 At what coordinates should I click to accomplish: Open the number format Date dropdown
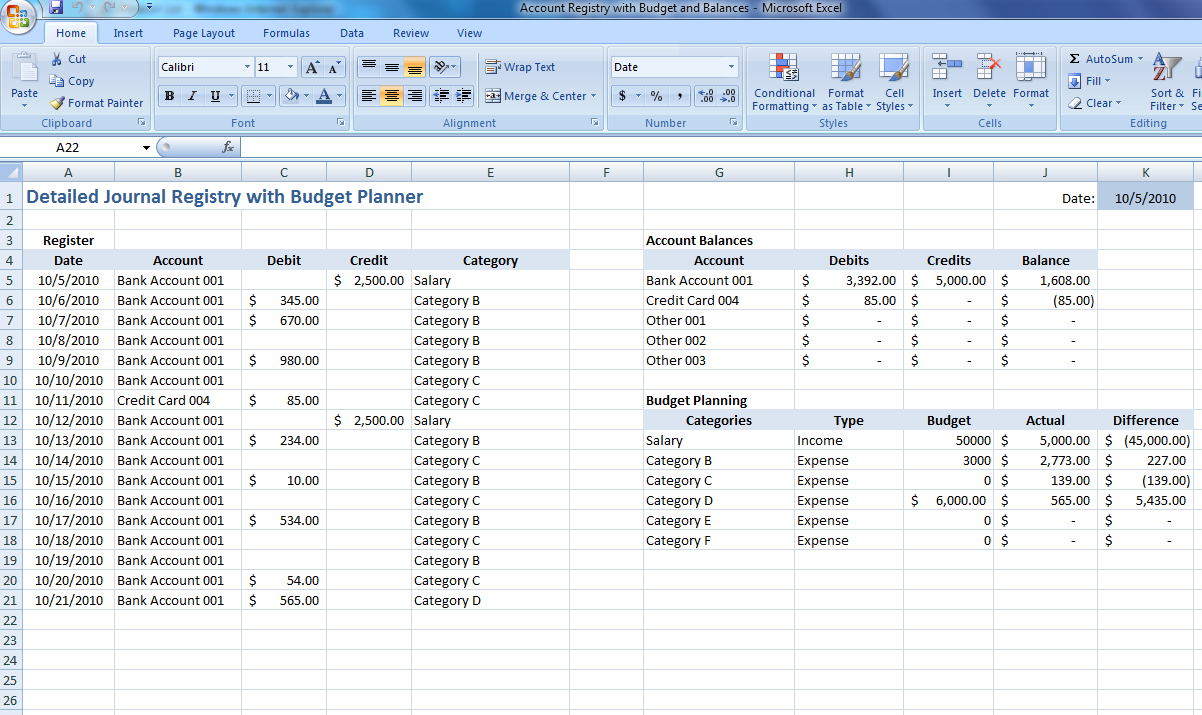731,67
